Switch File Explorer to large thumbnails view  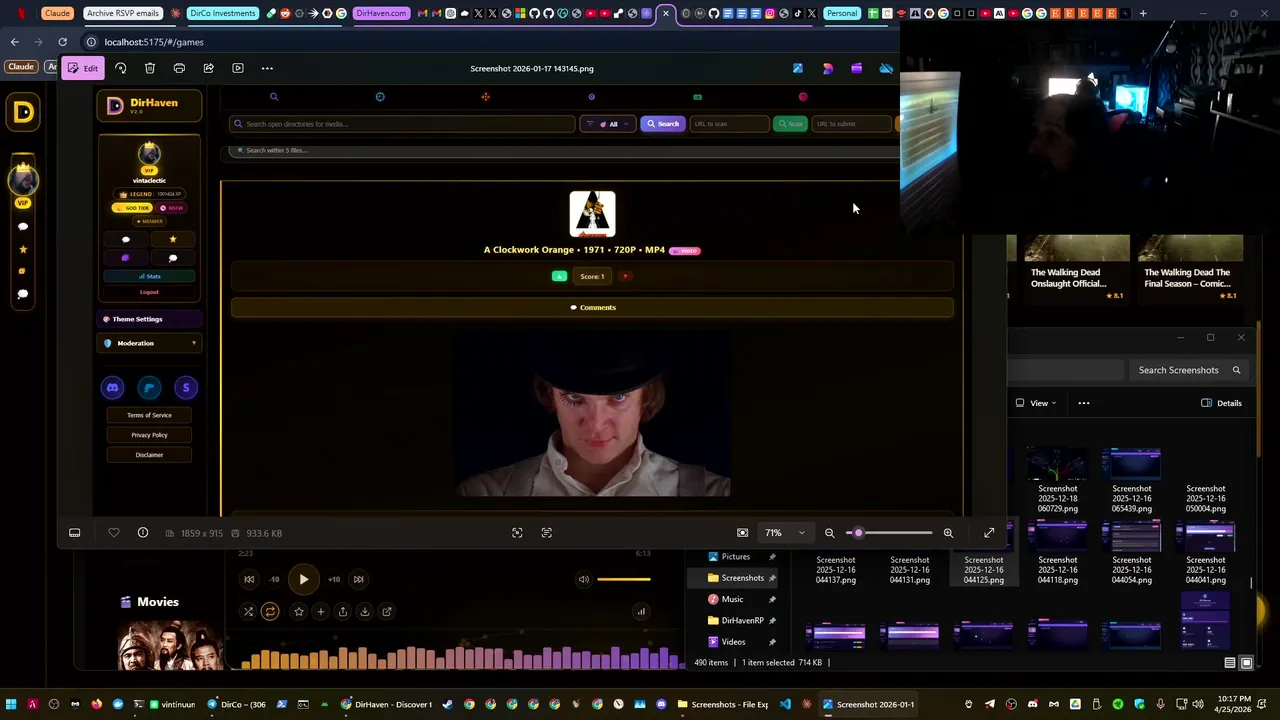pos(1246,663)
